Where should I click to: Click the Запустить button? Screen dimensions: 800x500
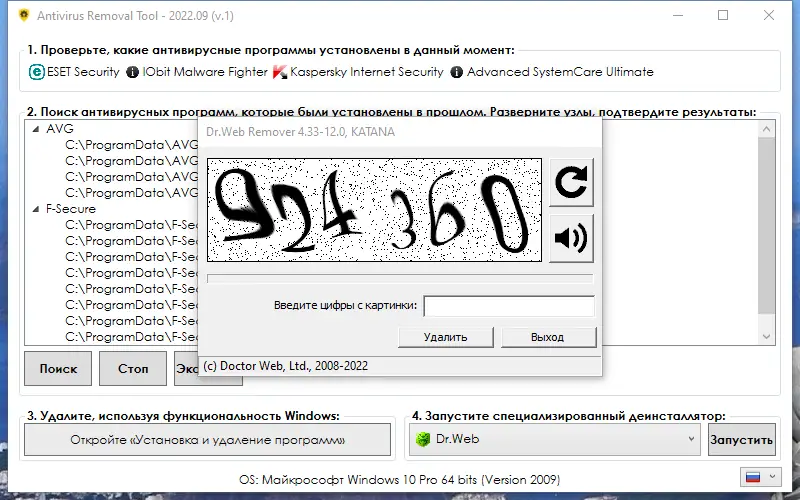point(742,440)
